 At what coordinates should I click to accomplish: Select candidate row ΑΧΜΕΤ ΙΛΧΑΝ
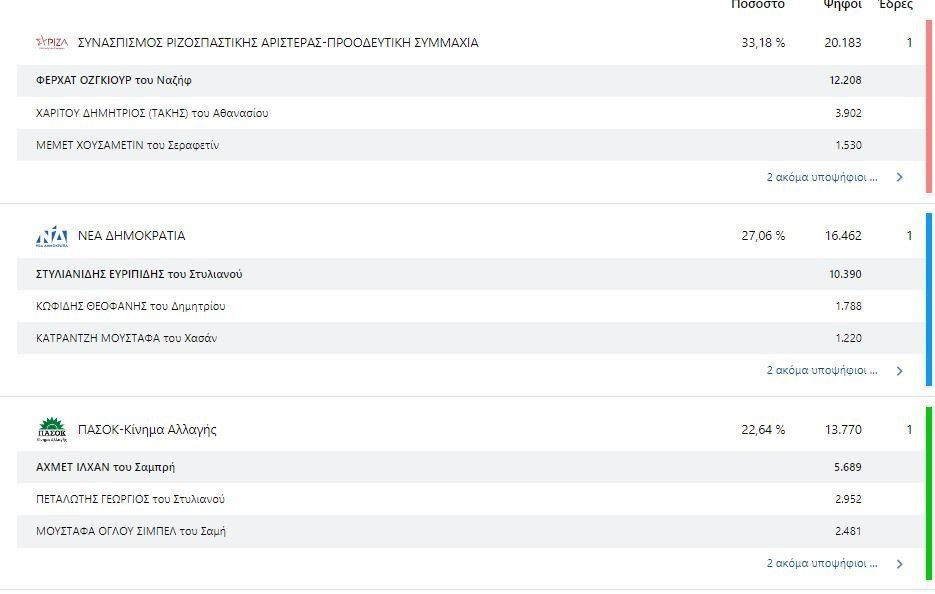(x=471, y=467)
